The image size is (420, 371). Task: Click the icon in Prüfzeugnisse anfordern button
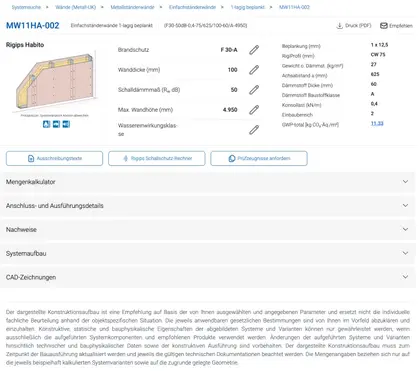point(232,159)
